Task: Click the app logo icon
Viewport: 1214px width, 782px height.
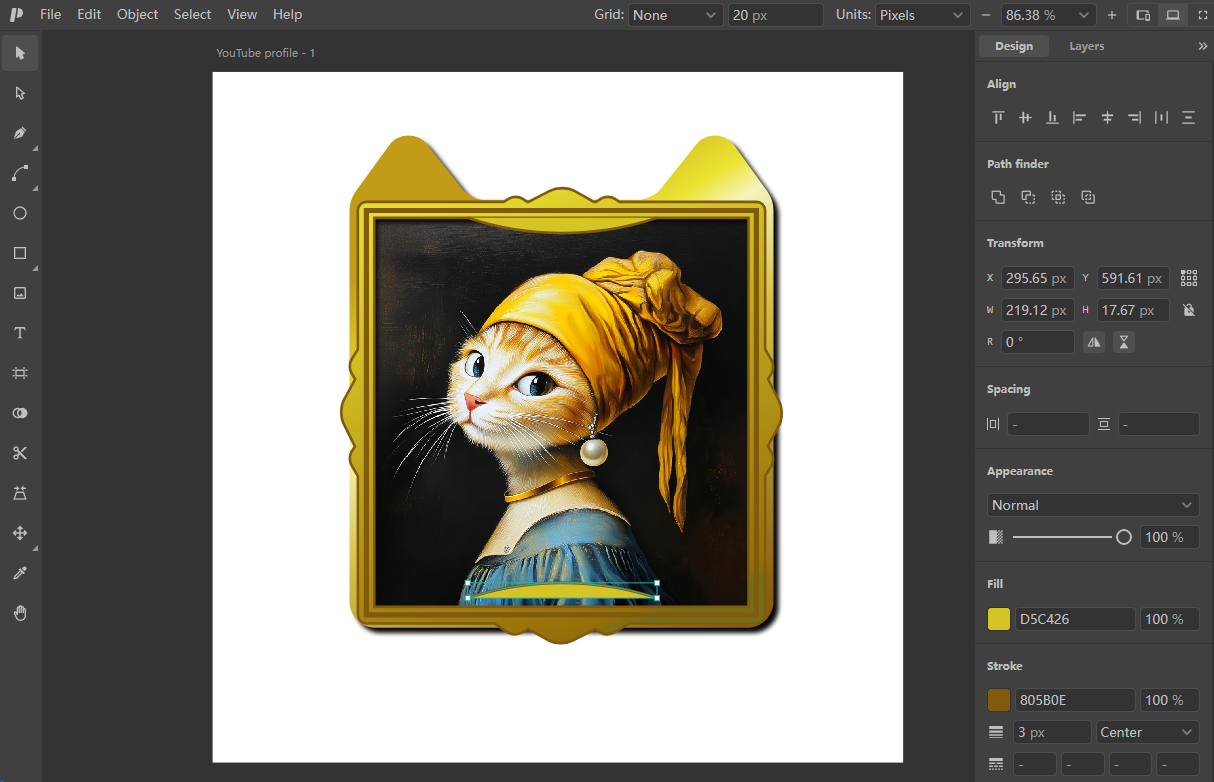Action: 16,14
